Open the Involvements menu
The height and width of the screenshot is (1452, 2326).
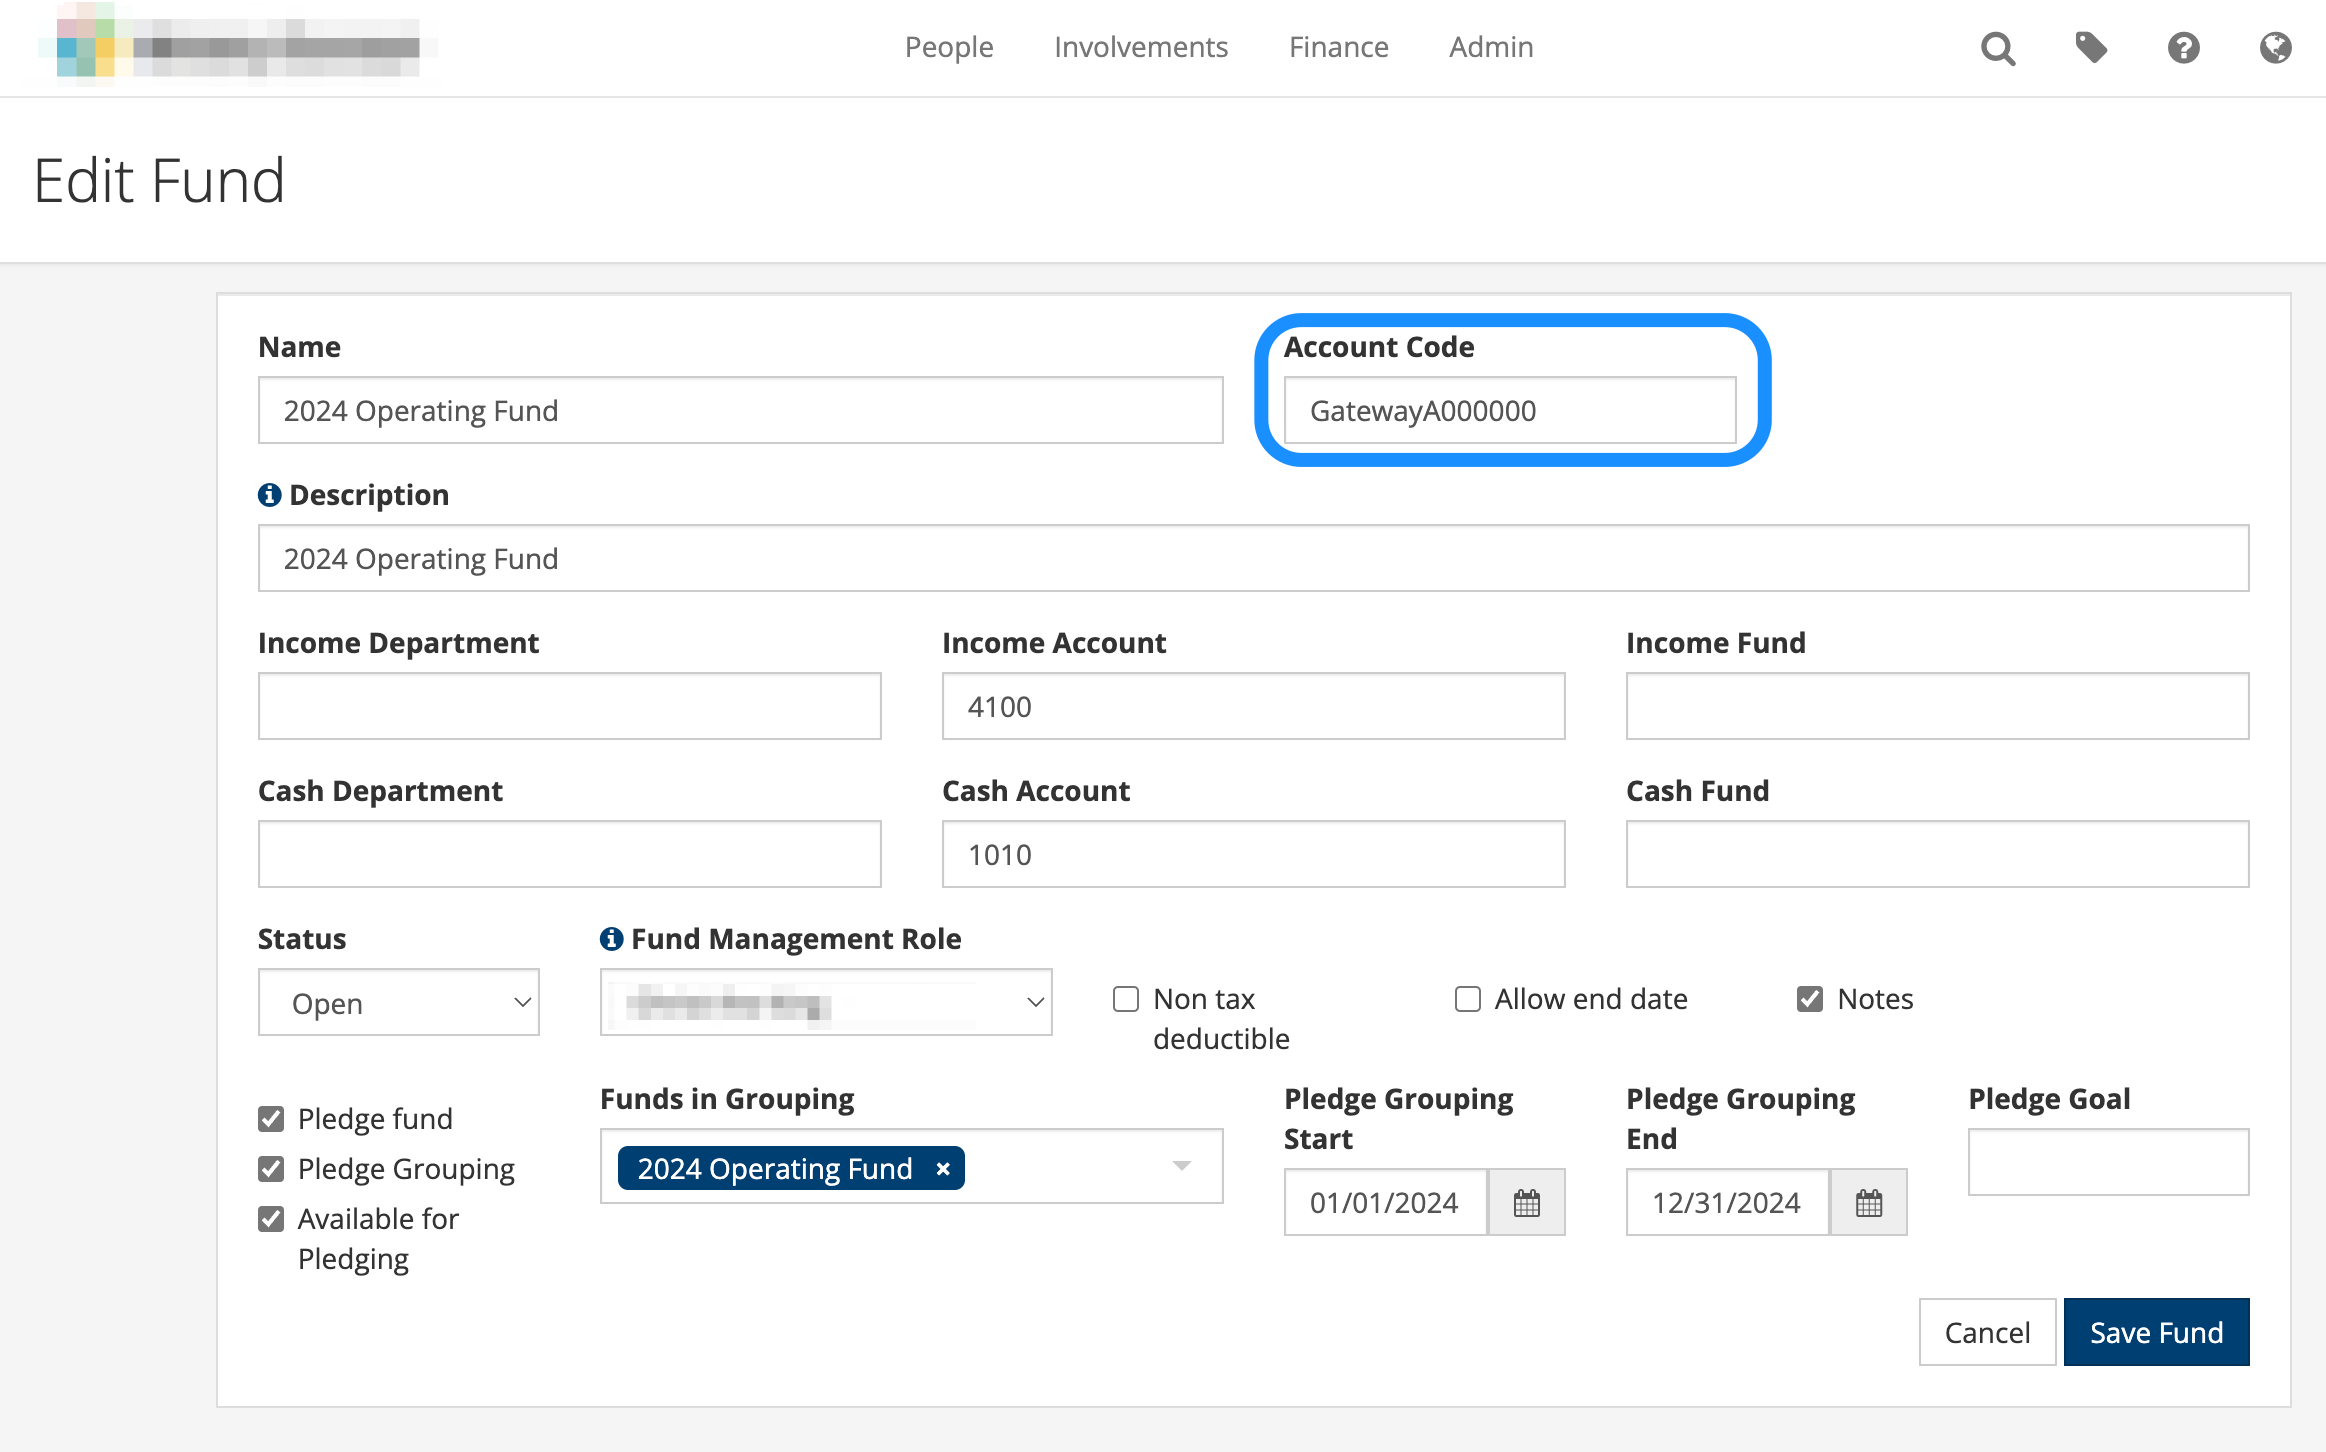(x=1141, y=47)
